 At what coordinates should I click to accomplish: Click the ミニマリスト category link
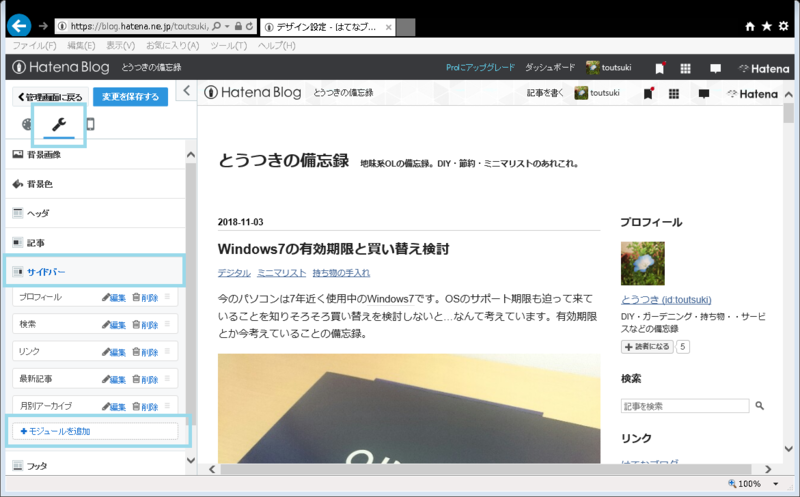[x=282, y=273]
